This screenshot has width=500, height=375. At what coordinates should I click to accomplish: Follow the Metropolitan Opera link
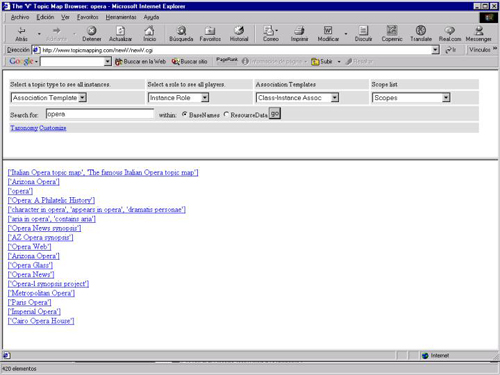point(41,293)
